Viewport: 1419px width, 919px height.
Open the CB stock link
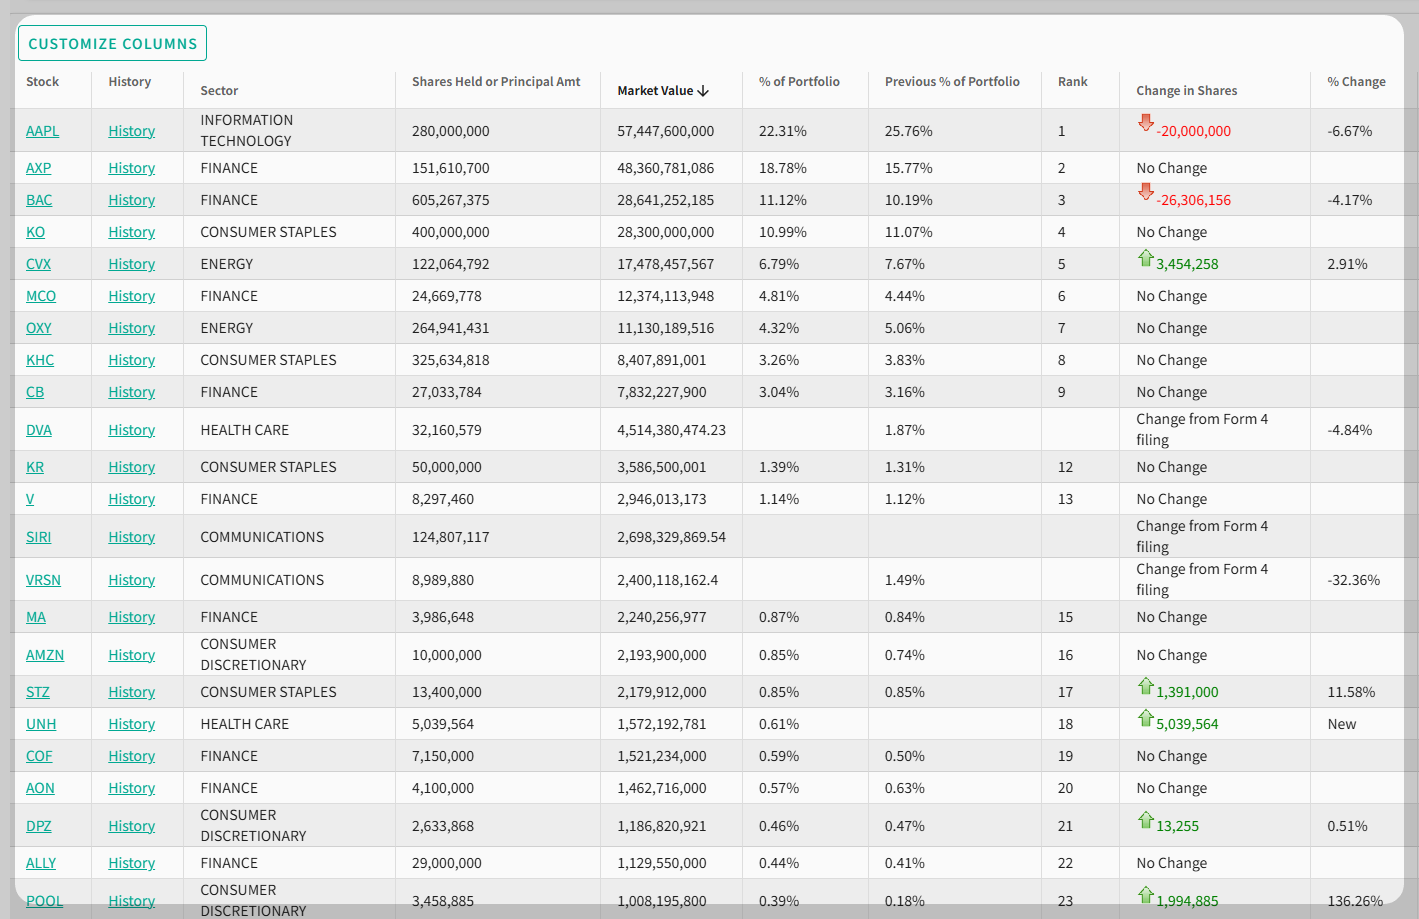tap(35, 392)
